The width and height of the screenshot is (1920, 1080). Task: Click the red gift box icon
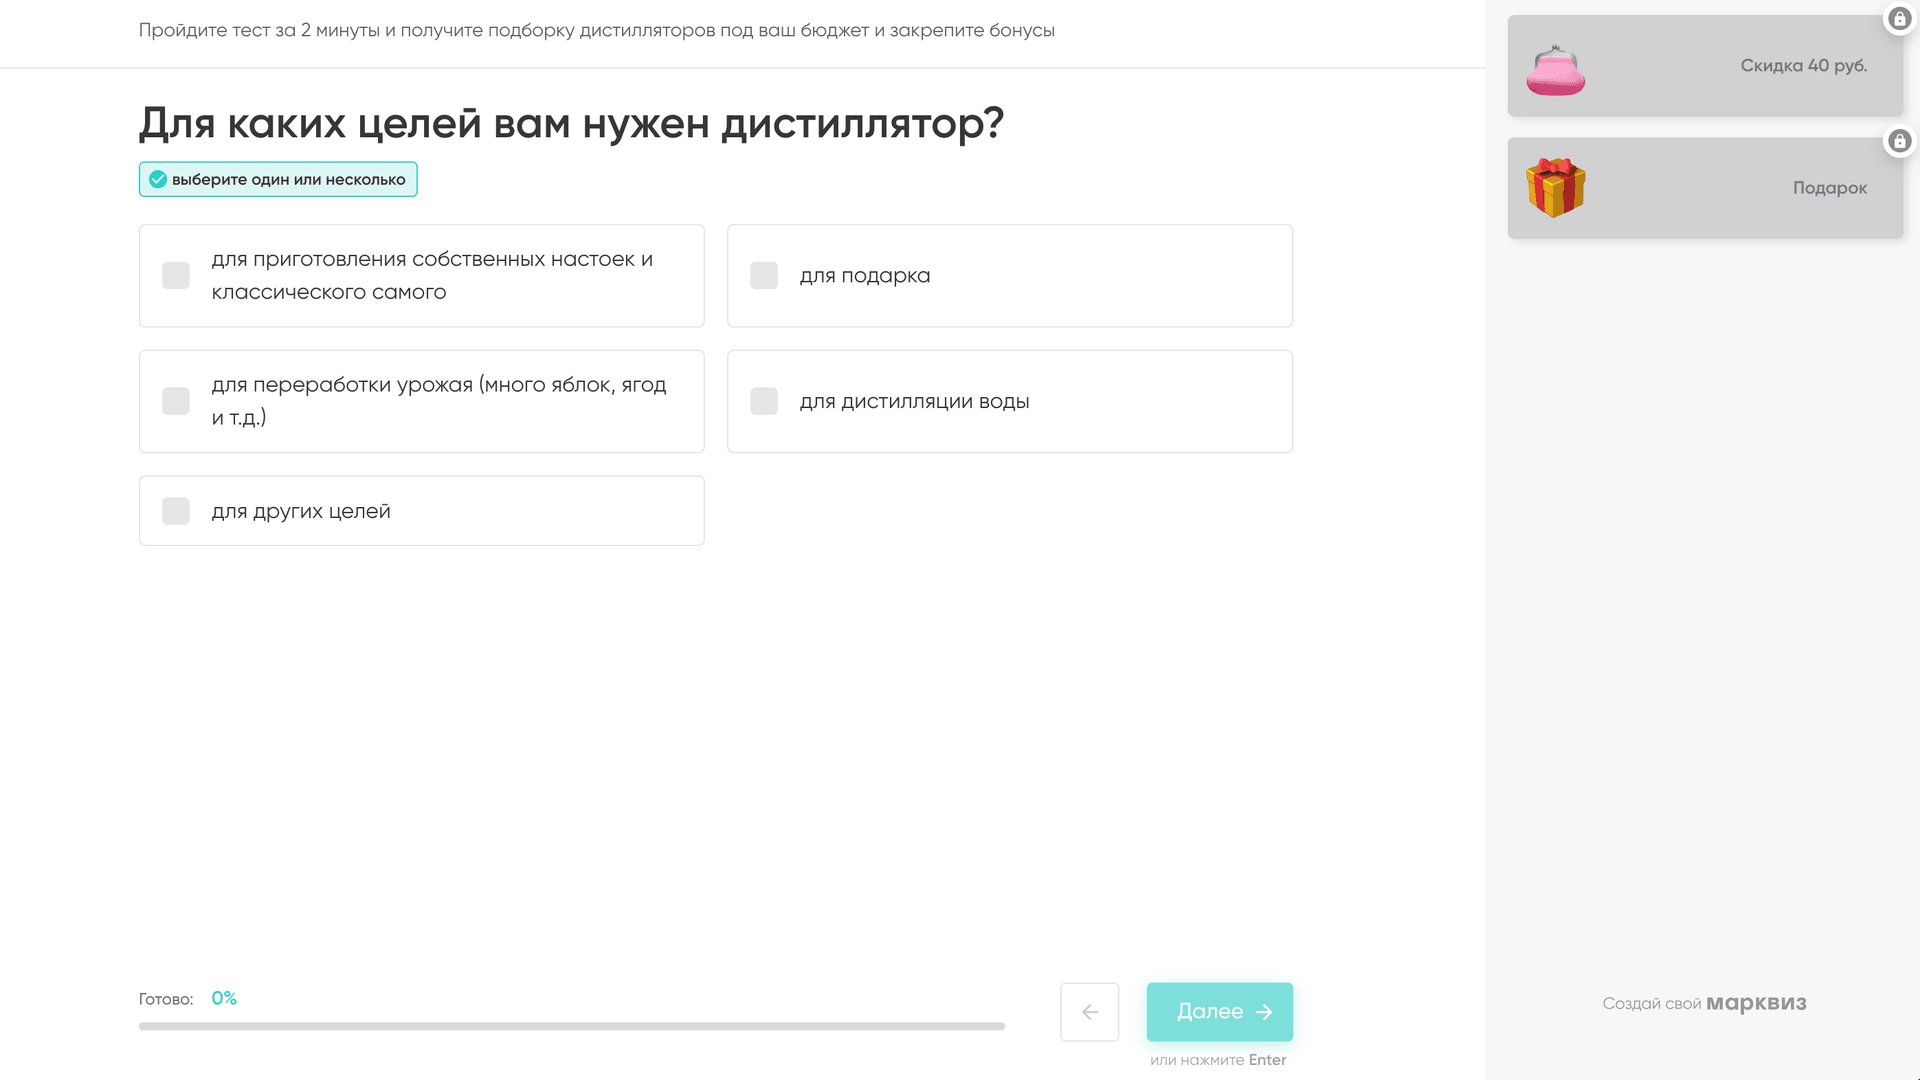tap(1555, 187)
